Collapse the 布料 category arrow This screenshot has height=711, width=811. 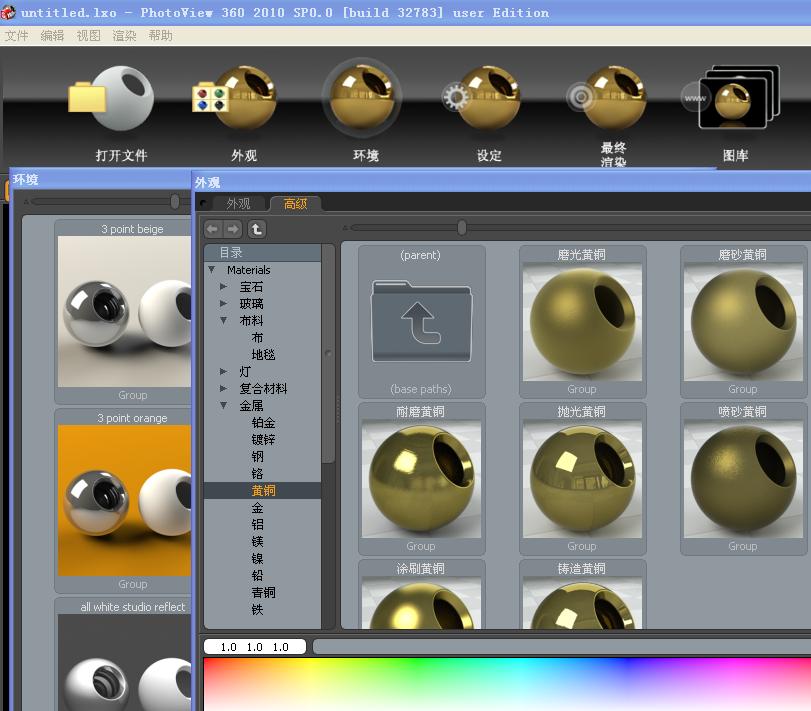coord(223,321)
